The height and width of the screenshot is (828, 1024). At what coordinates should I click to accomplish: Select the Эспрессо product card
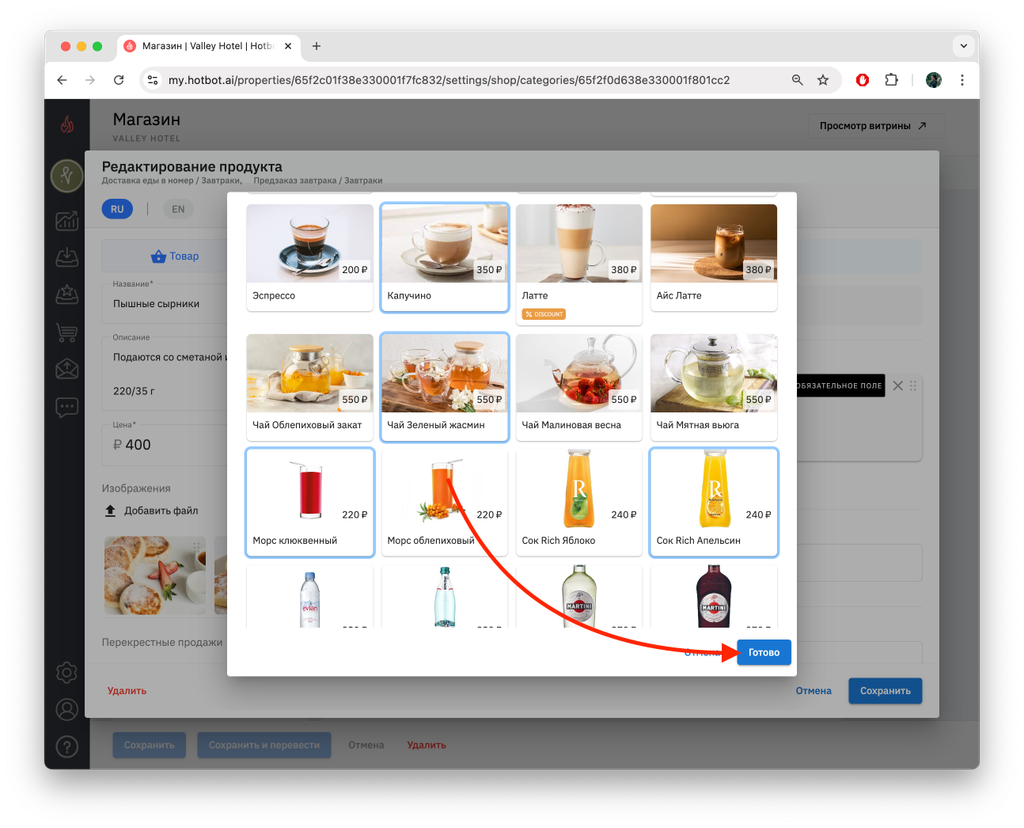point(310,257)
